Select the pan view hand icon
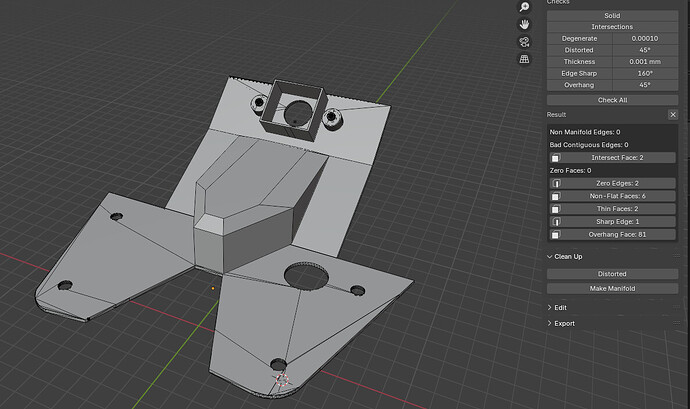The image size is (690, 409). [x=524, y=24]
